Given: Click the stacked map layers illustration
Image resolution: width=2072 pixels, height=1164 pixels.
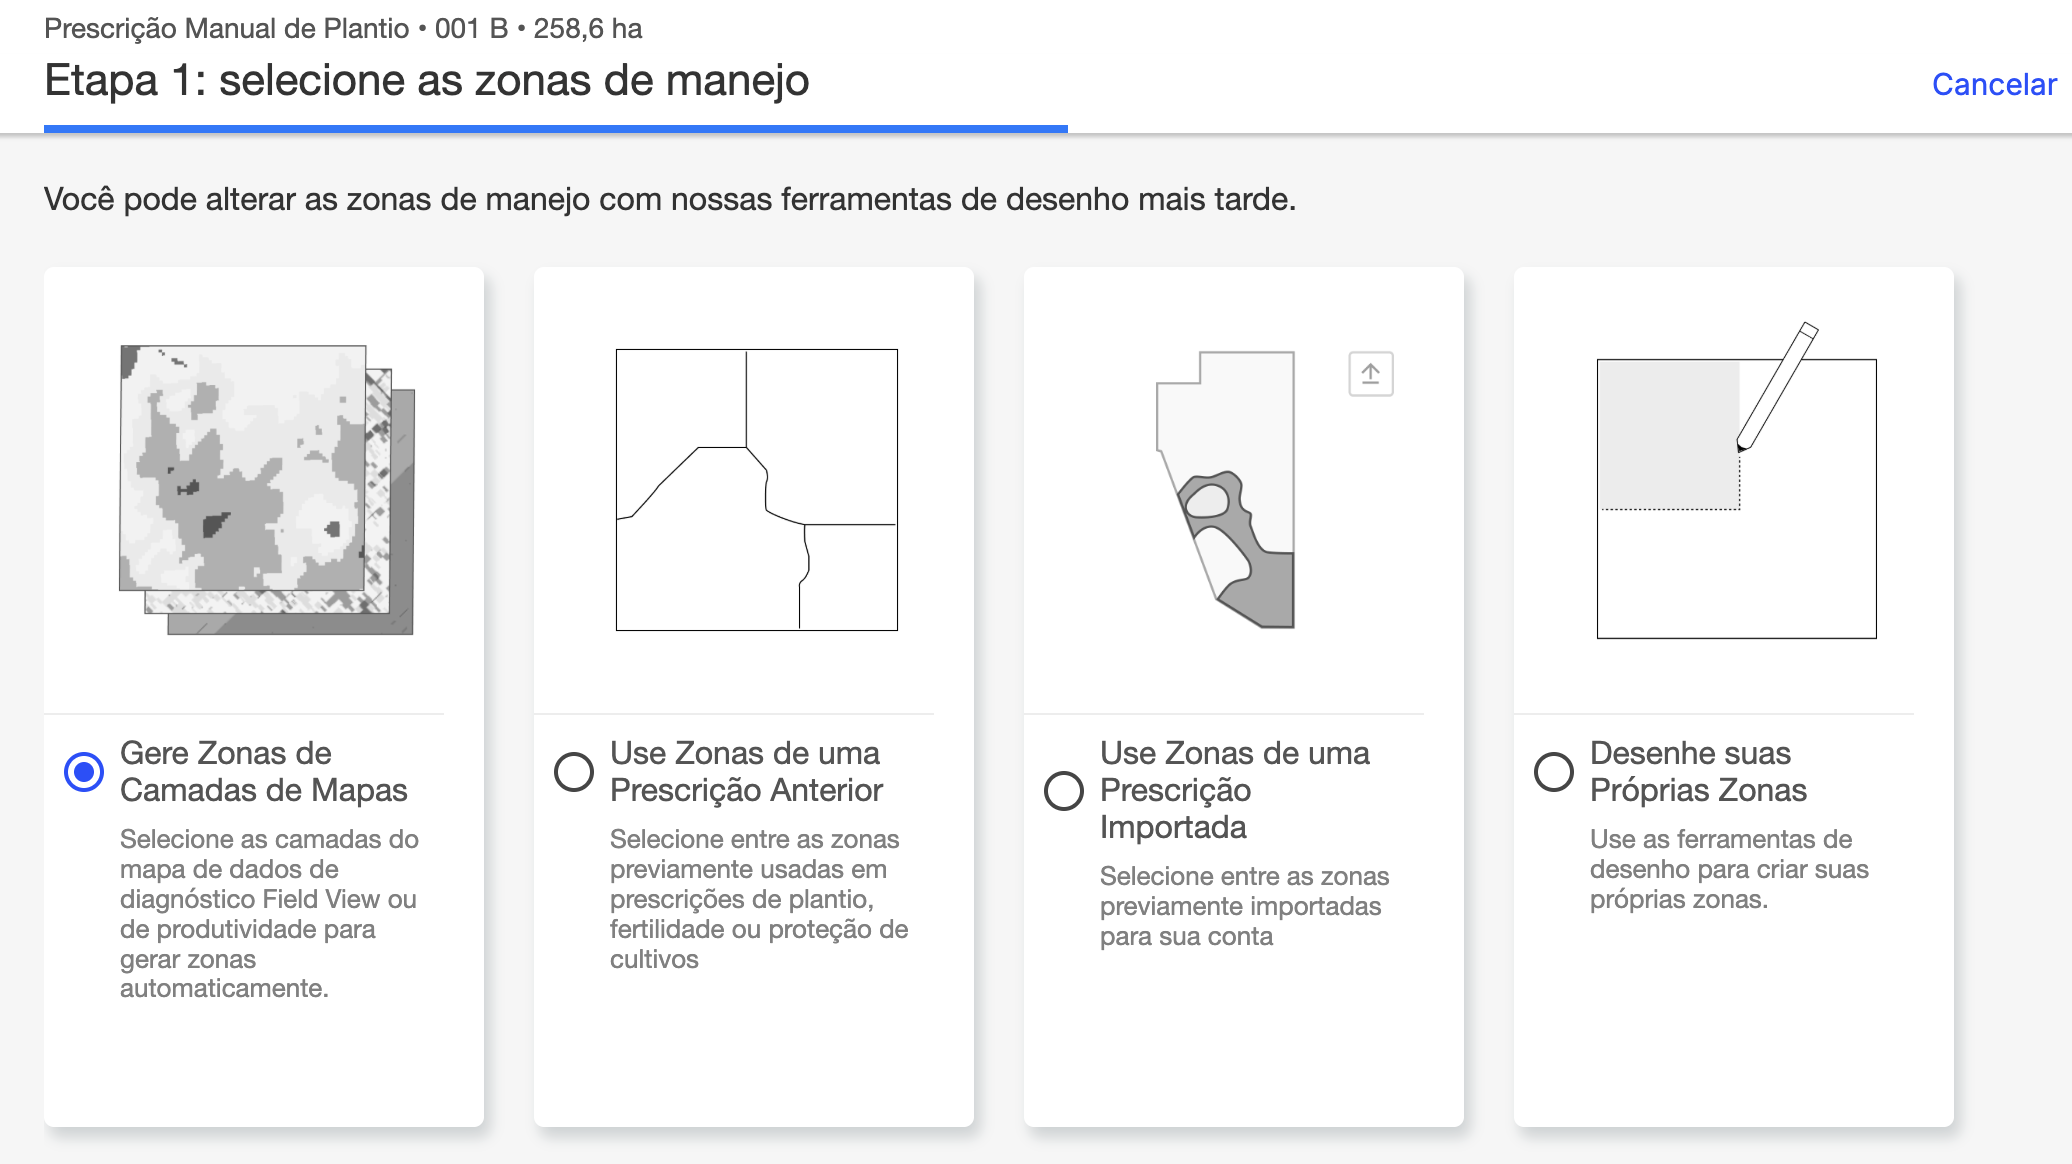Looking at the screenshot, I should click(266, 489).
